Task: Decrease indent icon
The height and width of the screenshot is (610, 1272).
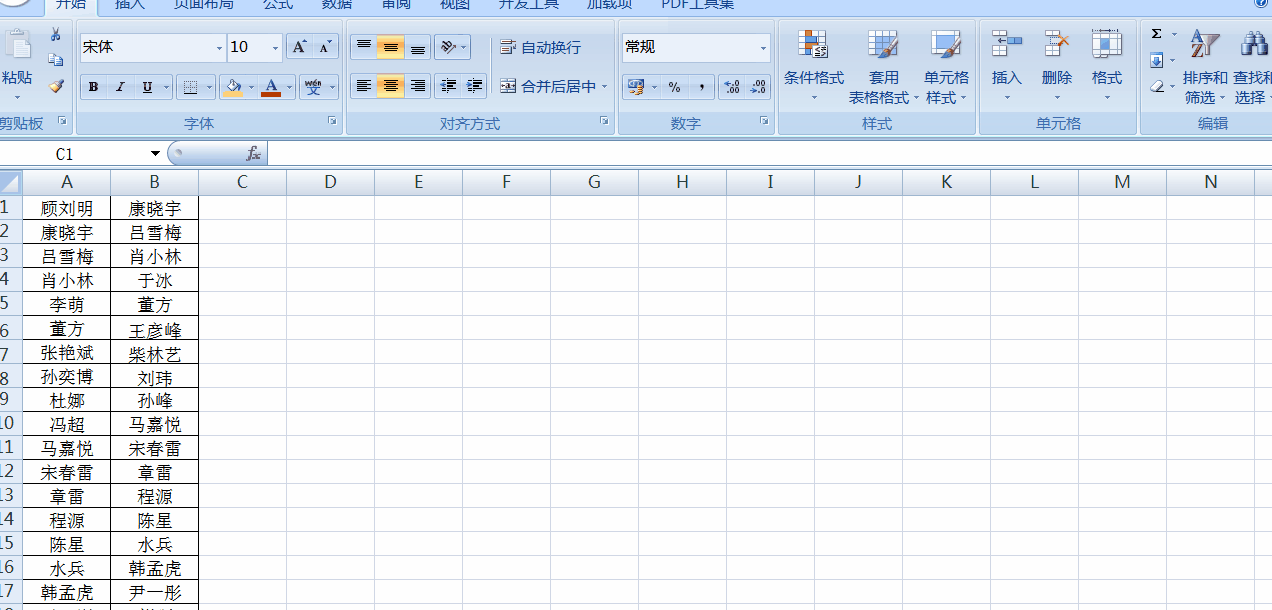Action: click(x=448, y=86)
